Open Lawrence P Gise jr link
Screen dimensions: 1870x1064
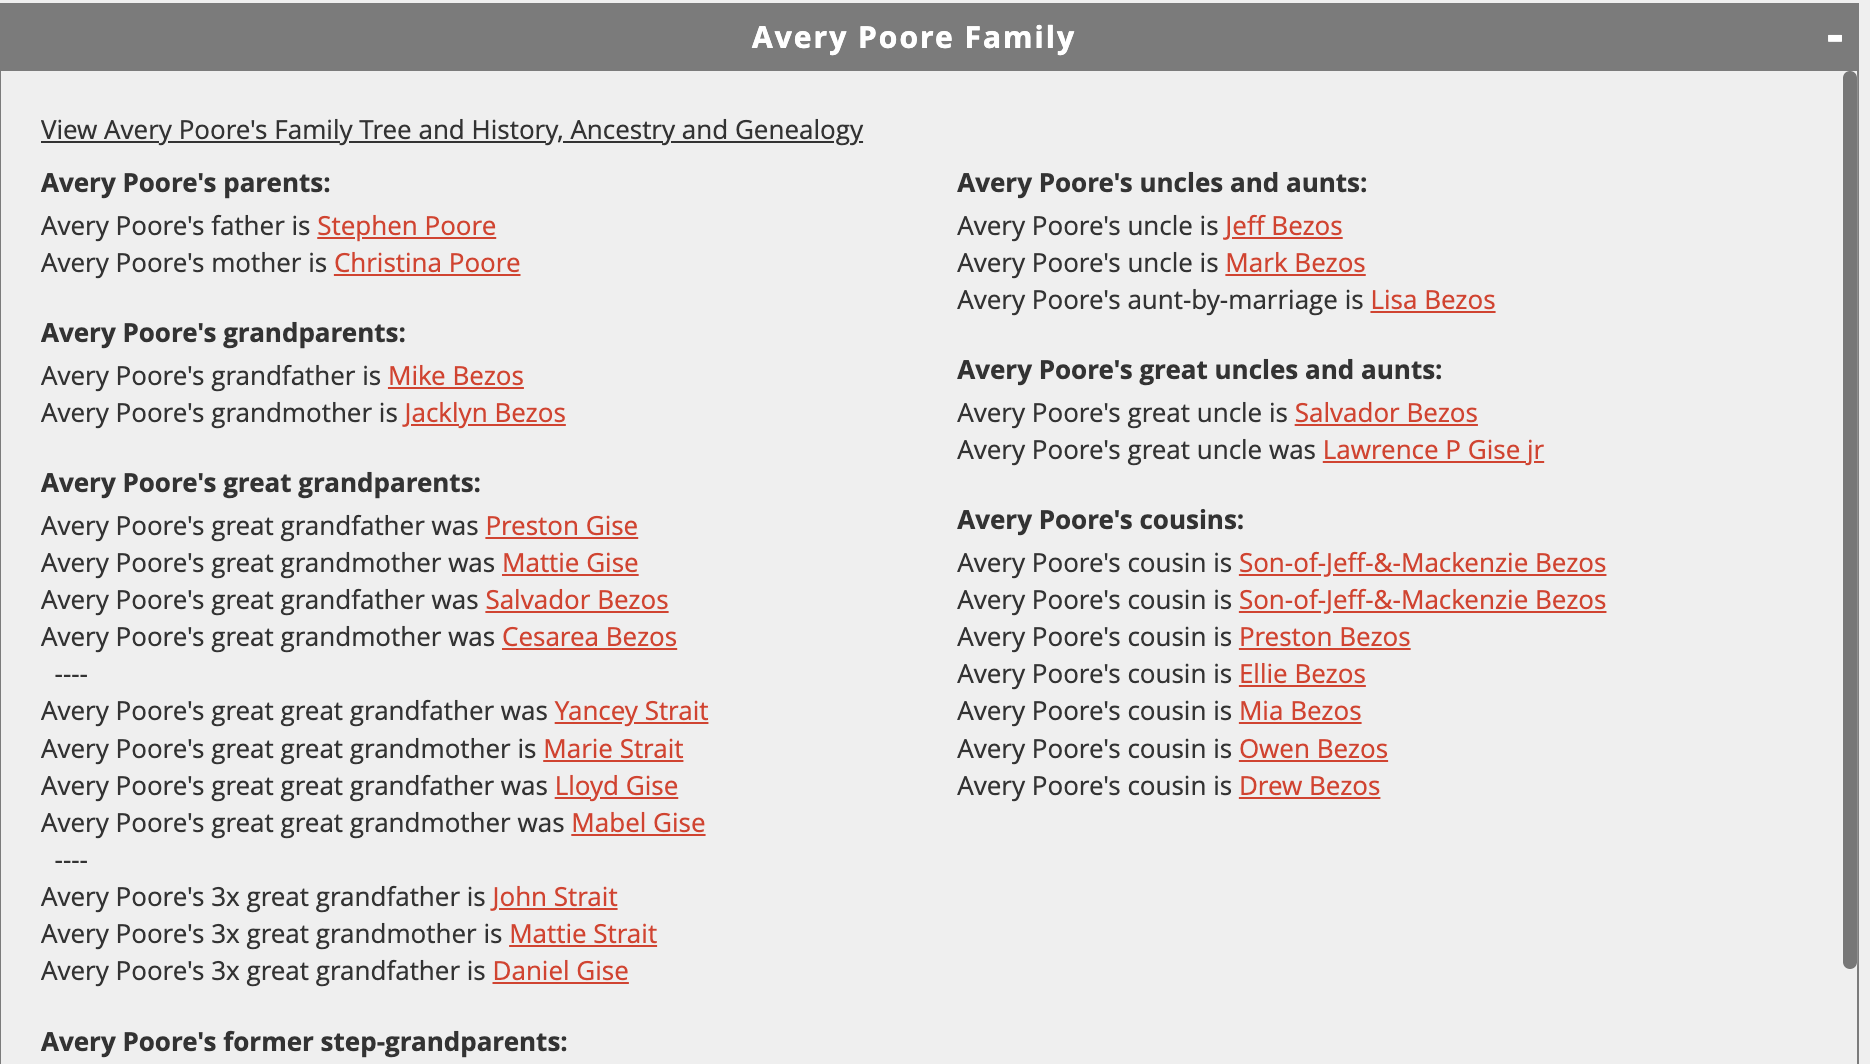tap(1432, 450)
